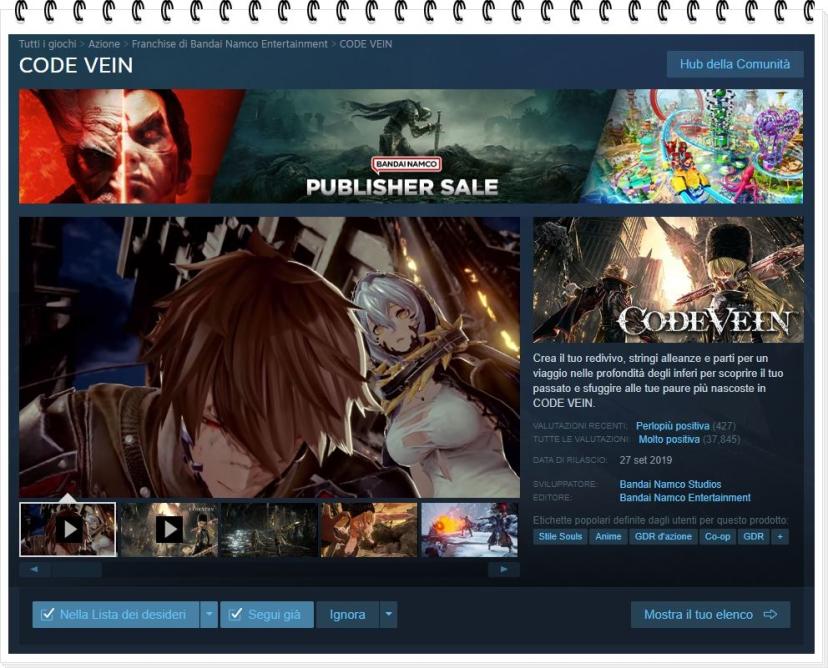Screen dimensions: 828x668
Task: Go to Tutti i giochi breadcrumb
Action: click(47, 44)
